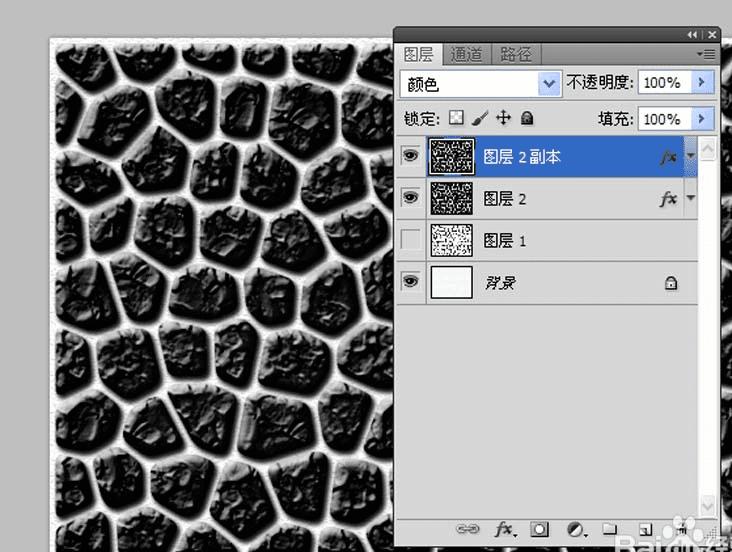The width and height of the screenshot is (732, 552).
Task: Open the layer style fx button at the panel bottom
Action: point(504,530)
